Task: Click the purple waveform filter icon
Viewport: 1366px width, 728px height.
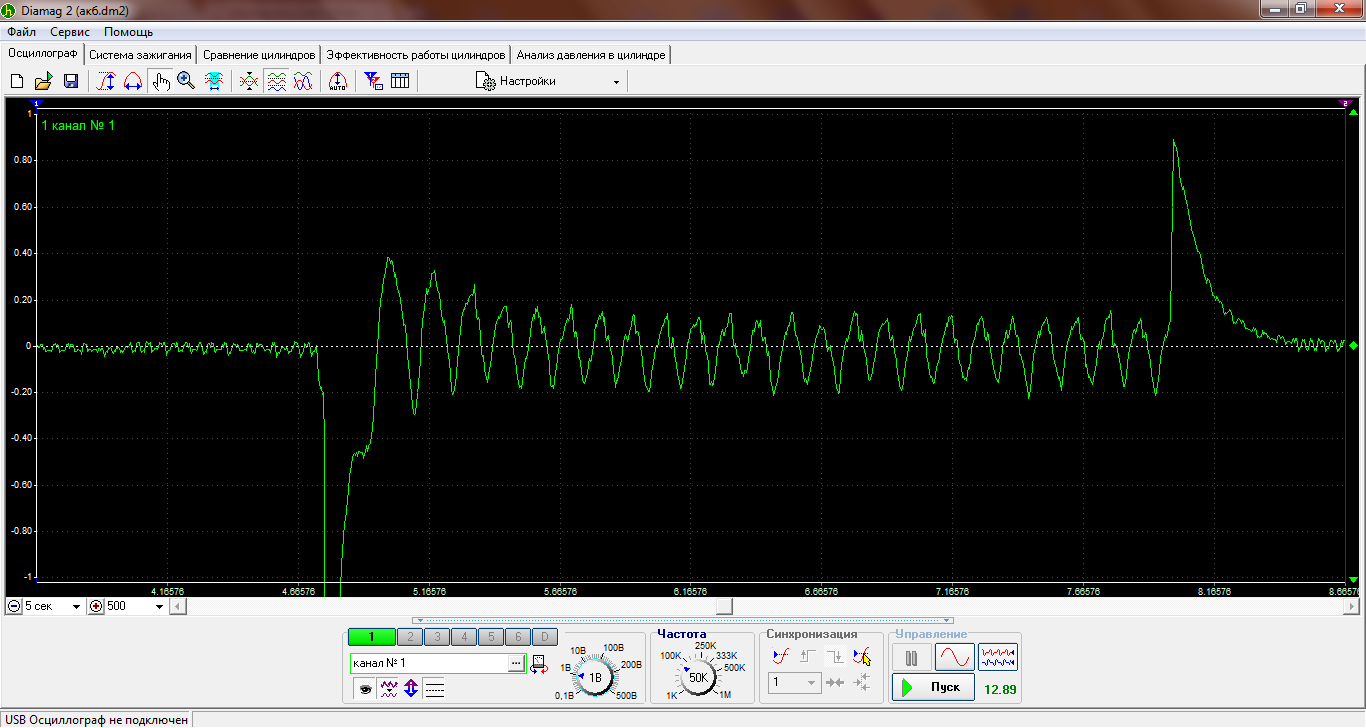Action: [x=388, y=689]
